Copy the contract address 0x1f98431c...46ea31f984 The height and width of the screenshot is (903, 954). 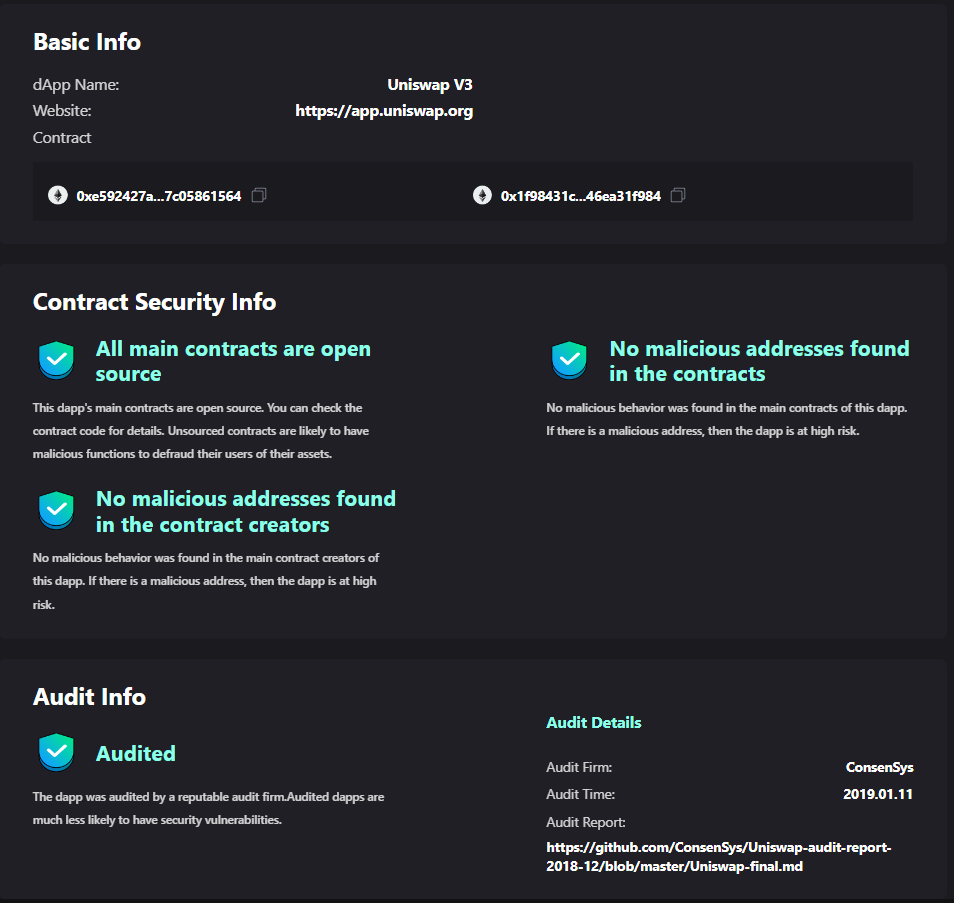coord(678,195)
